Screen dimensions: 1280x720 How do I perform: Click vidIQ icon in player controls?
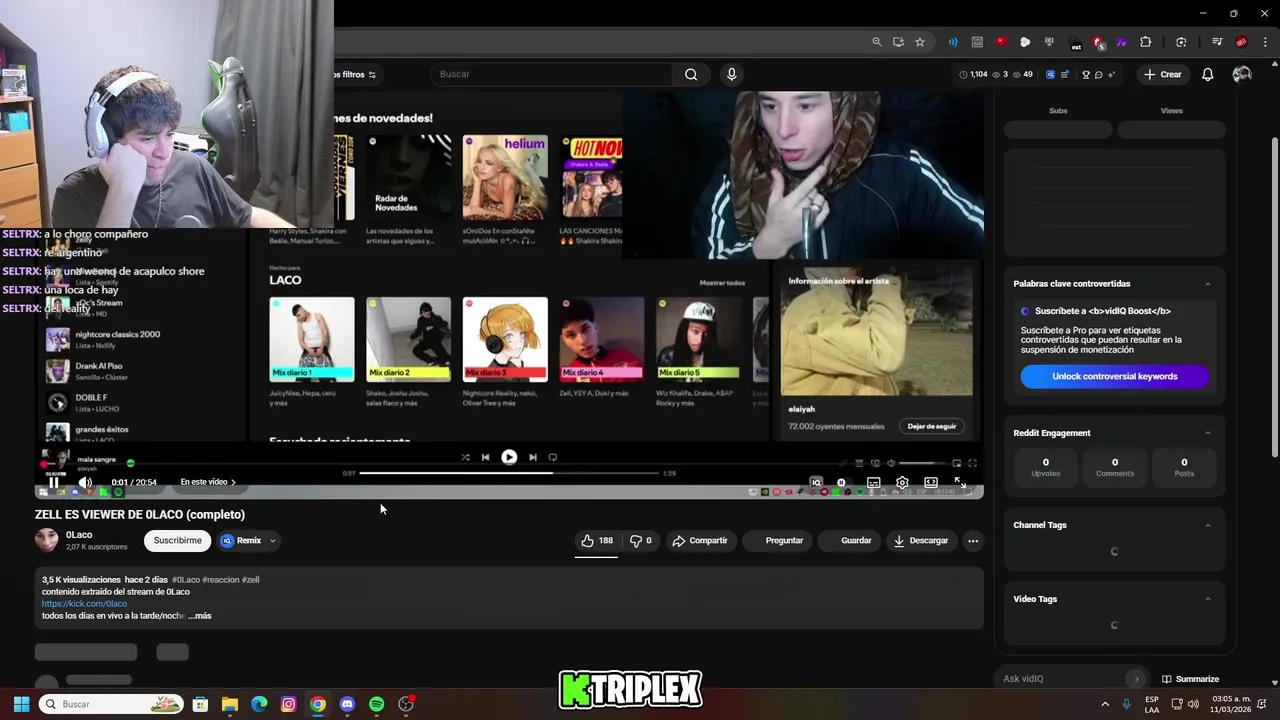point(816,482)
